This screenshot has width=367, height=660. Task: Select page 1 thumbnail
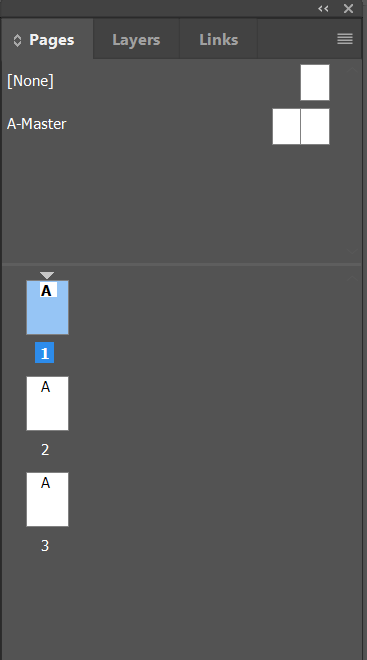[x=48, y=308]
